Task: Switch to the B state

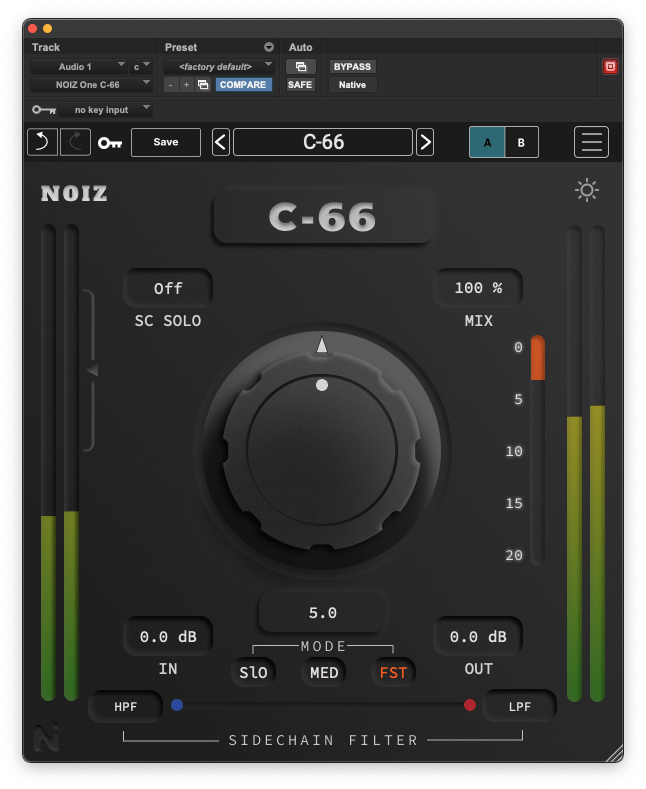Action: 521,143
